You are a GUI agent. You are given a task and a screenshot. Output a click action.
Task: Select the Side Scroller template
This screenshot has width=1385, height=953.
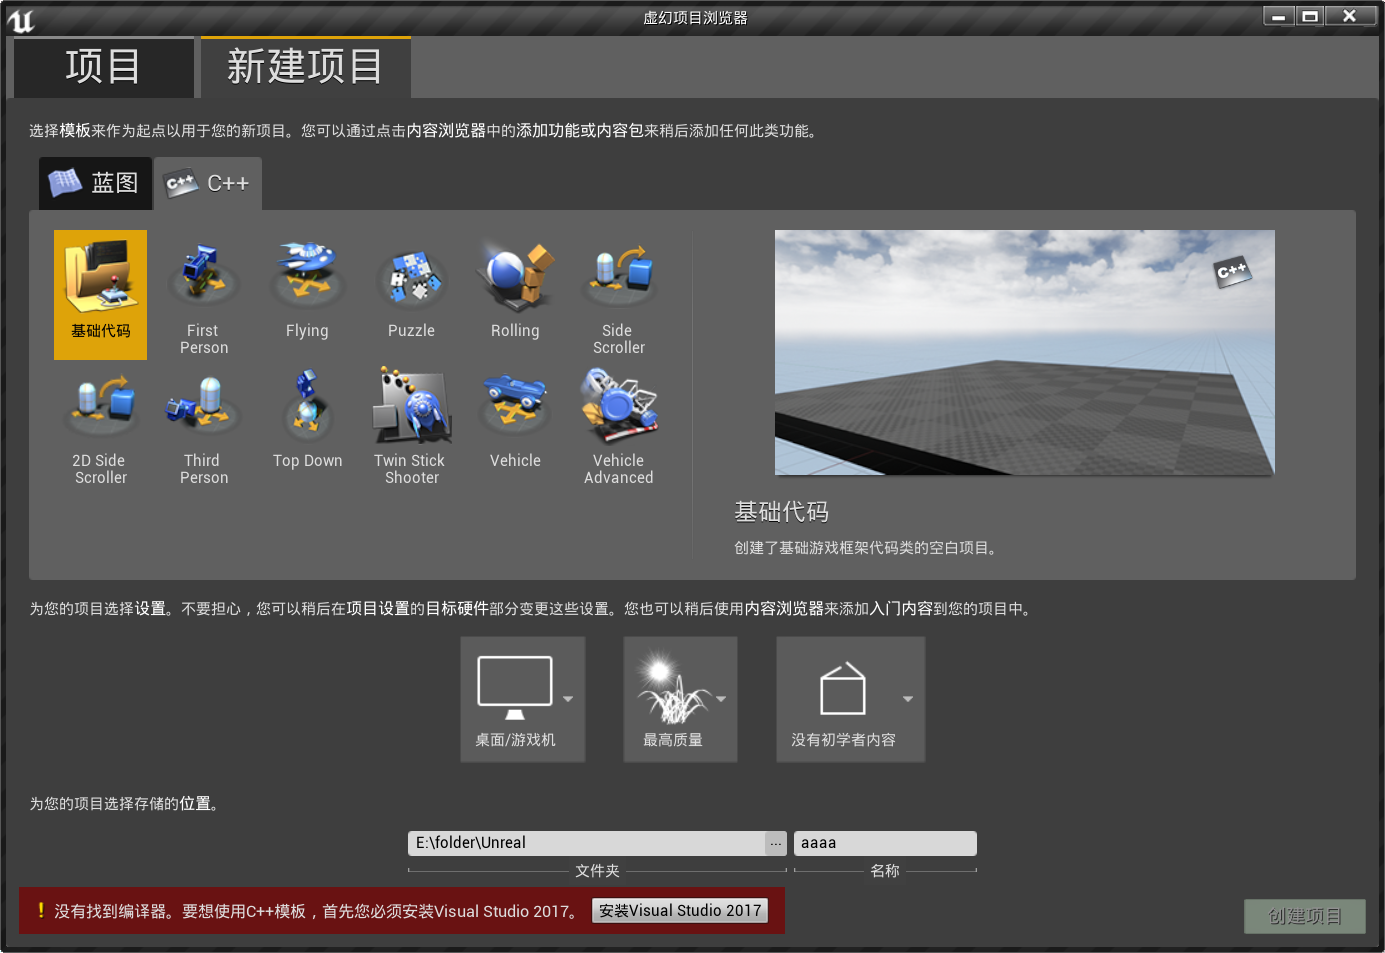coord(618,294)
